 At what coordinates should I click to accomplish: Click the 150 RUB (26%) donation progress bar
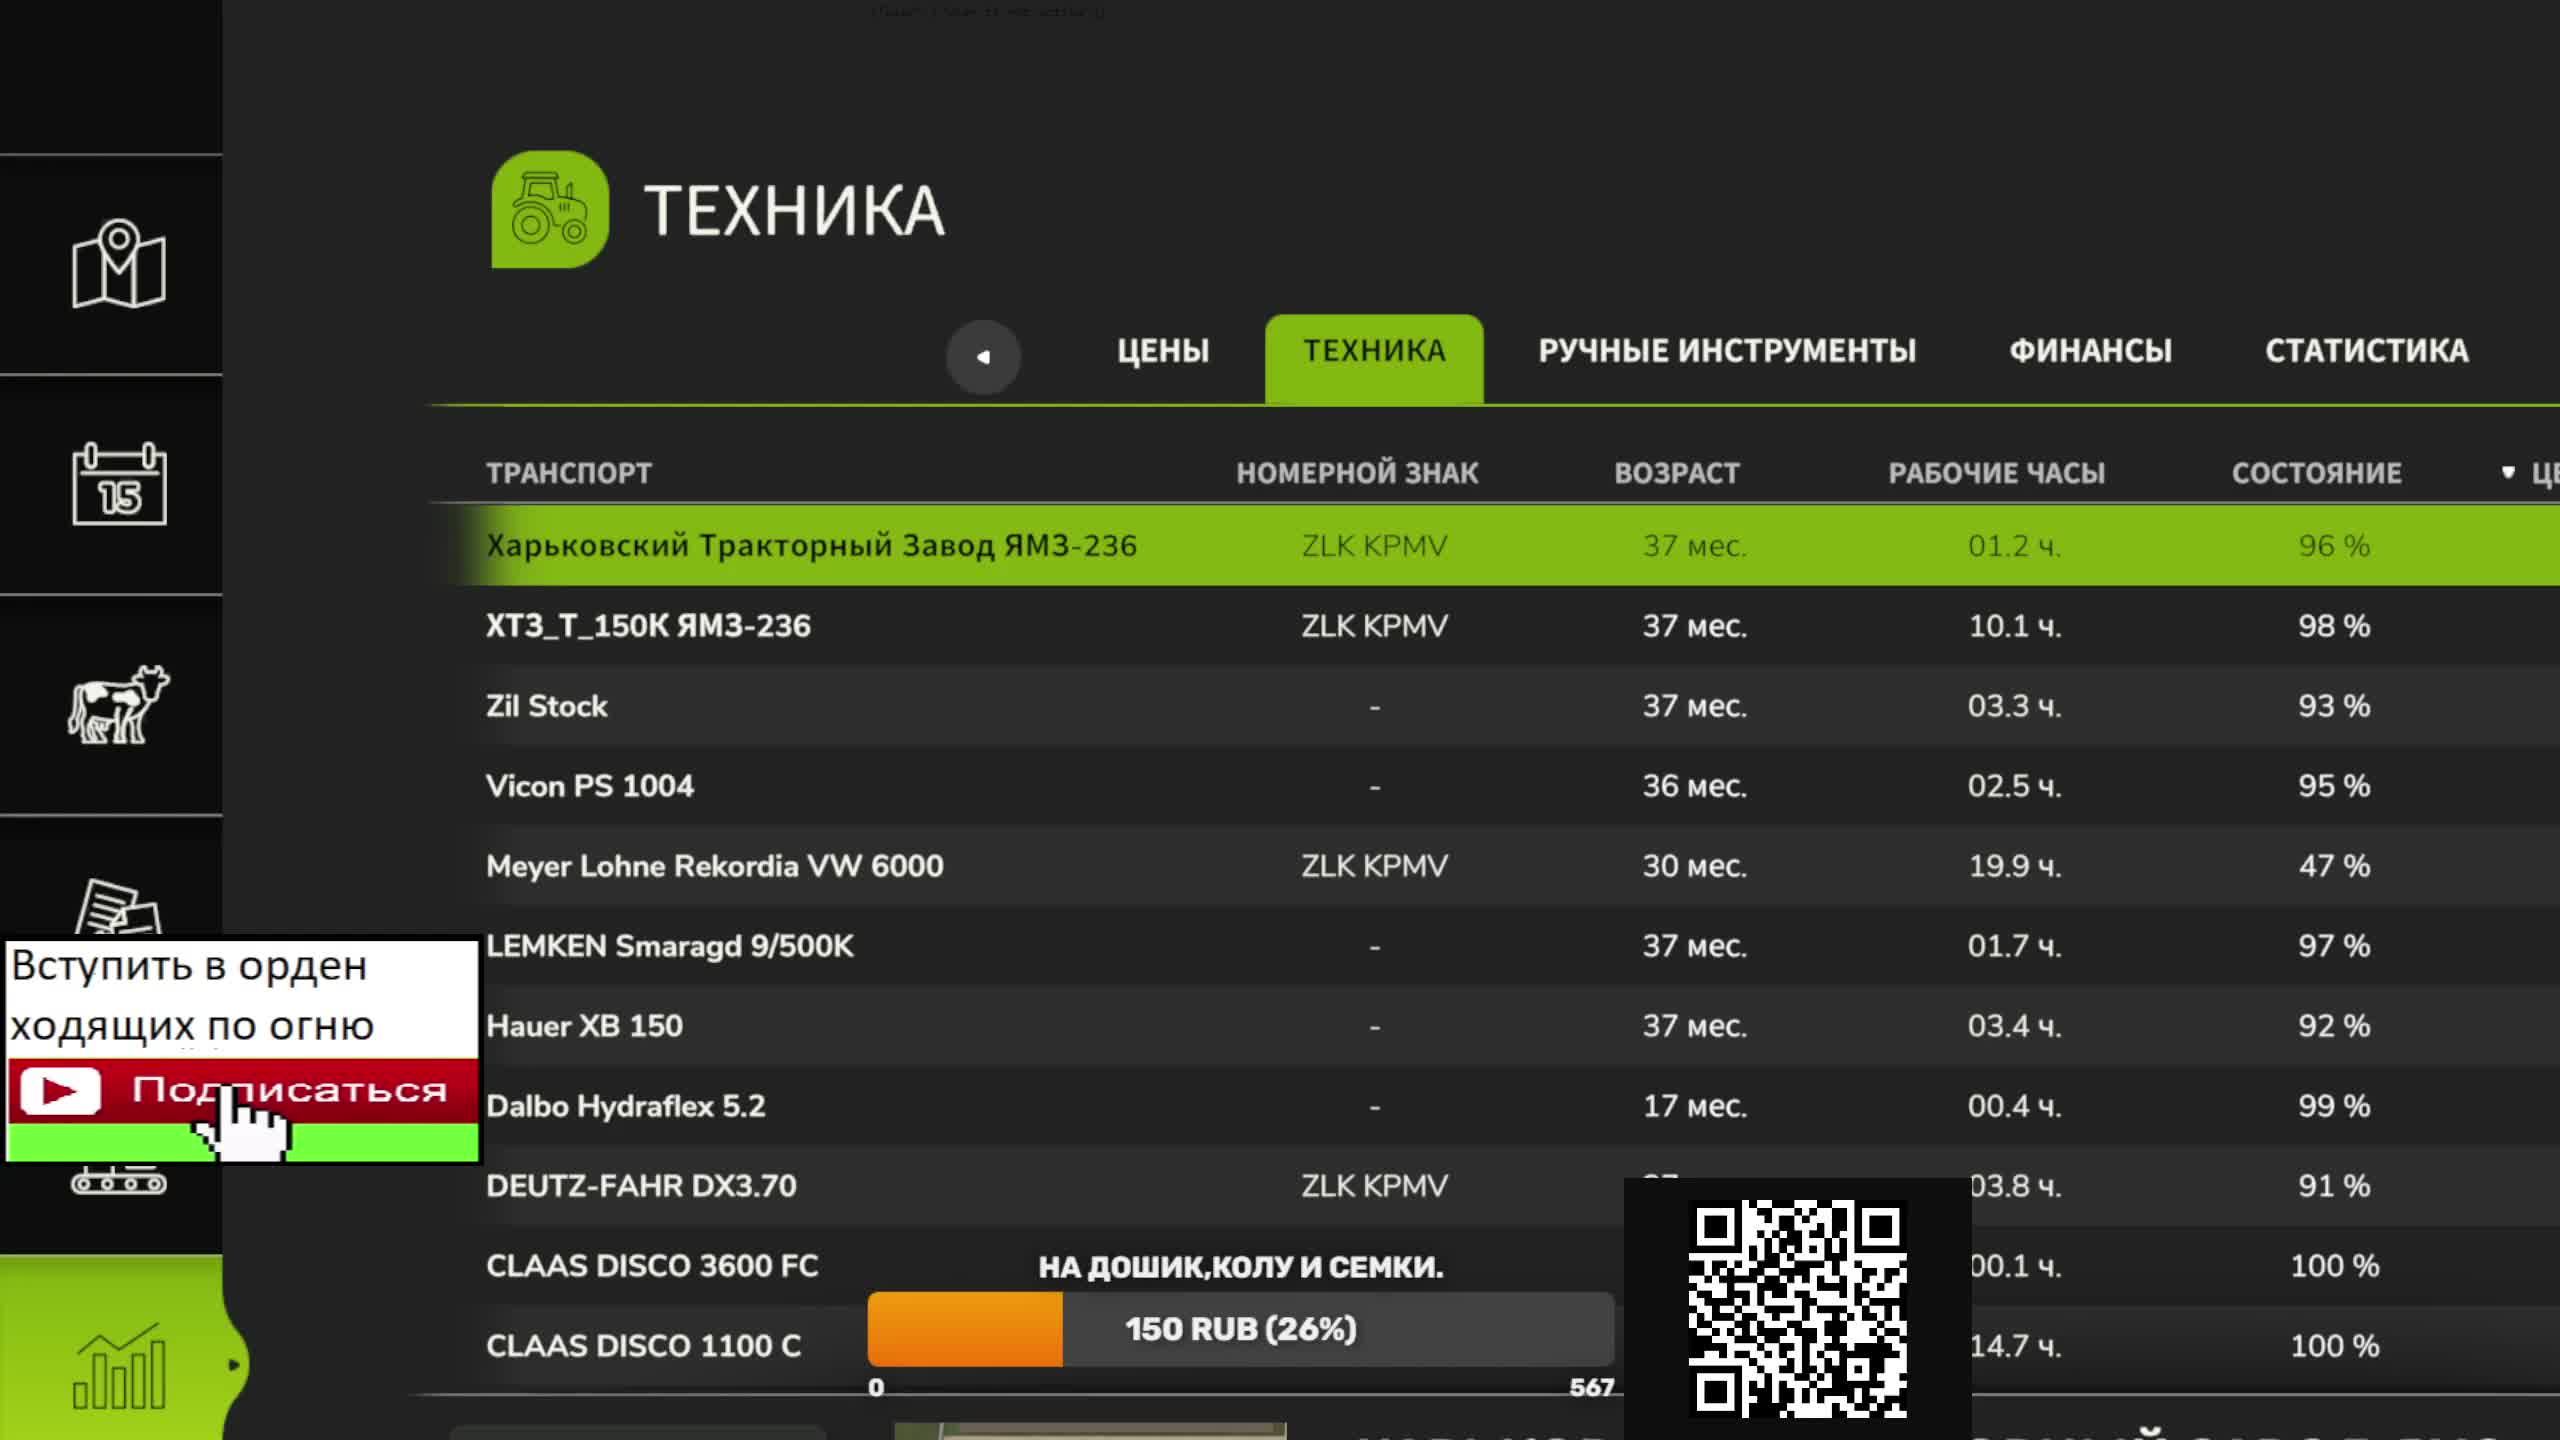pyautogui.click(x=1241, y=1329)
